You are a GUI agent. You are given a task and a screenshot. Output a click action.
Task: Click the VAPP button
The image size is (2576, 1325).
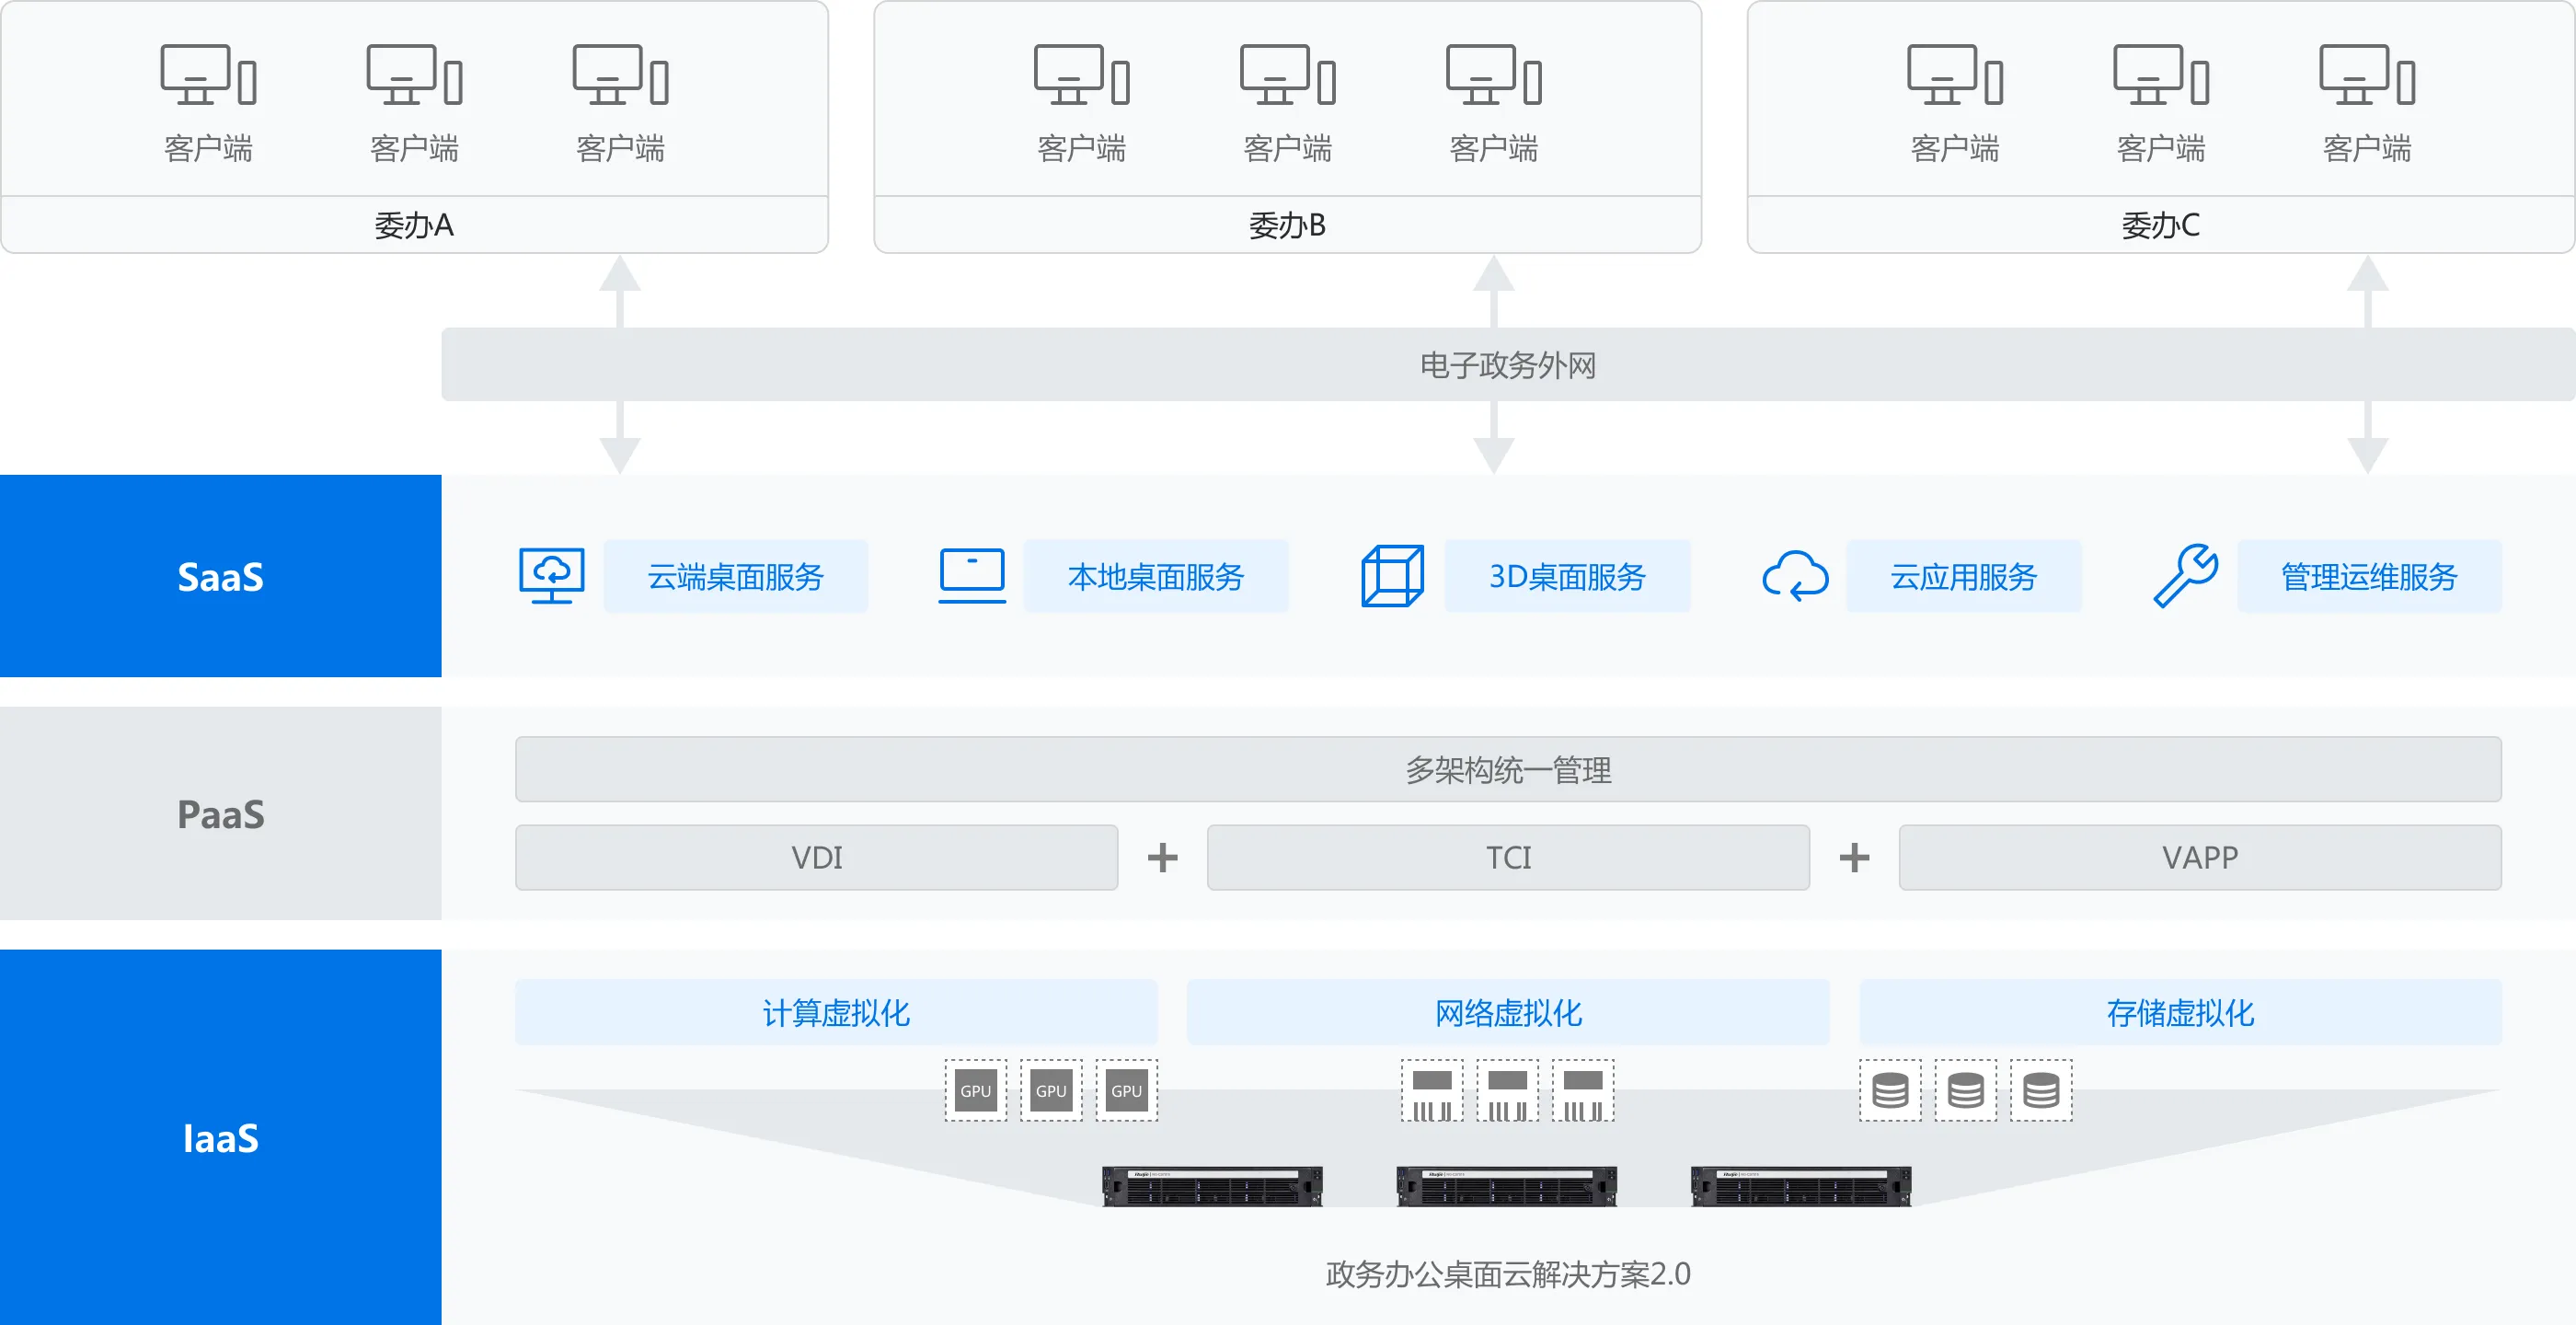2198,857
